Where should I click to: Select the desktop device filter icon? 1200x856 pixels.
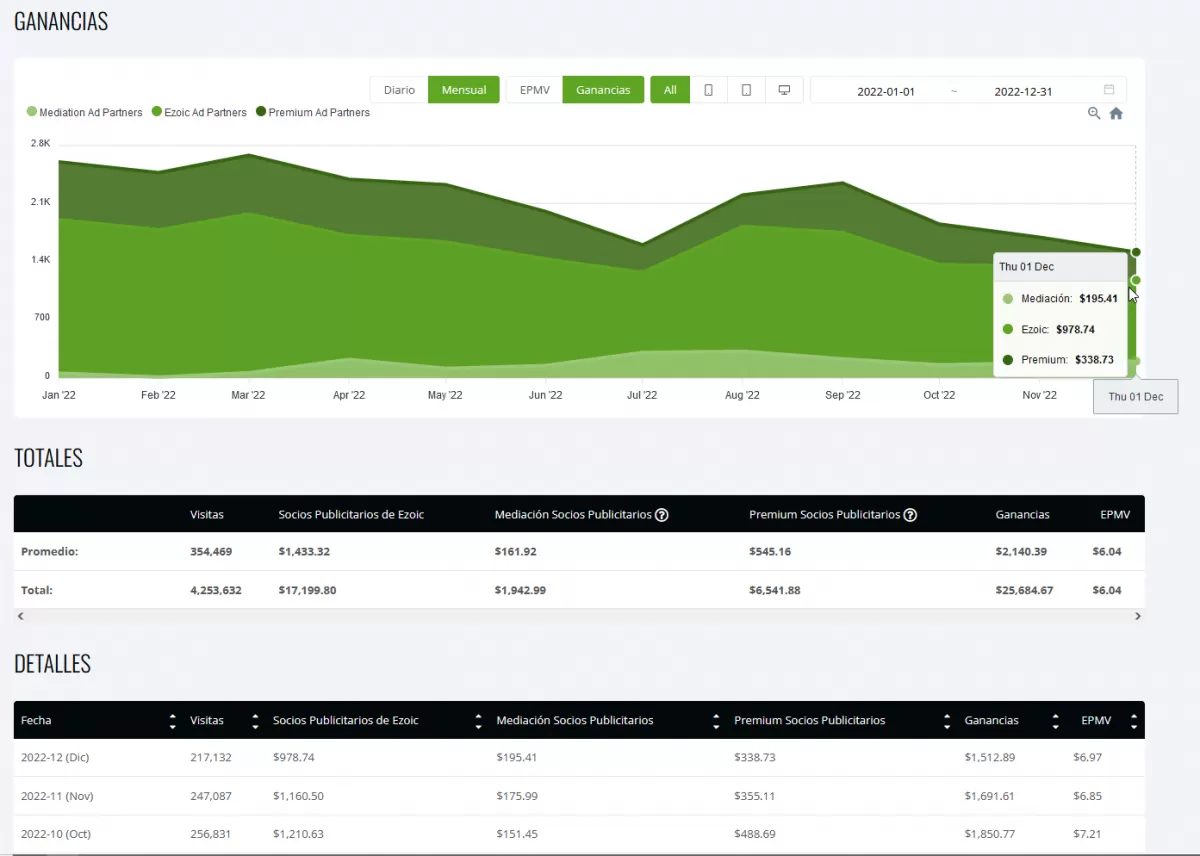(784, 90)
